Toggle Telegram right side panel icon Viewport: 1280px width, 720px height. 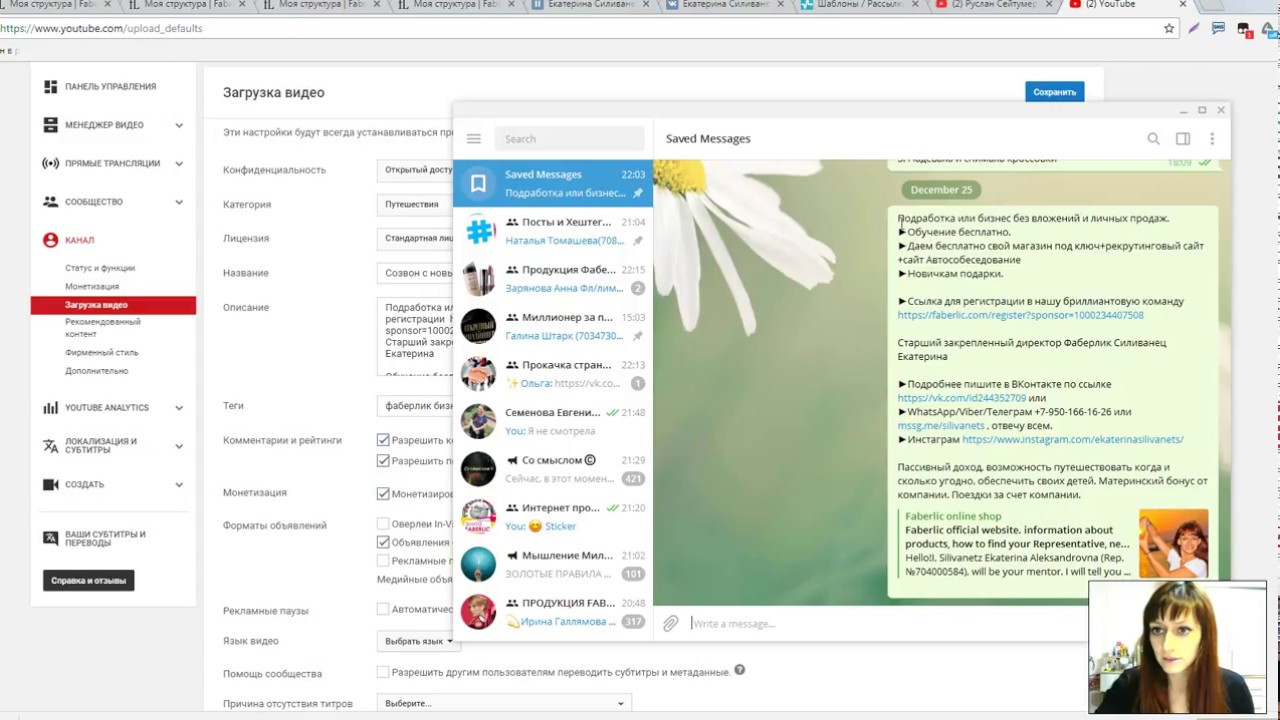[x=1183, y=139]
